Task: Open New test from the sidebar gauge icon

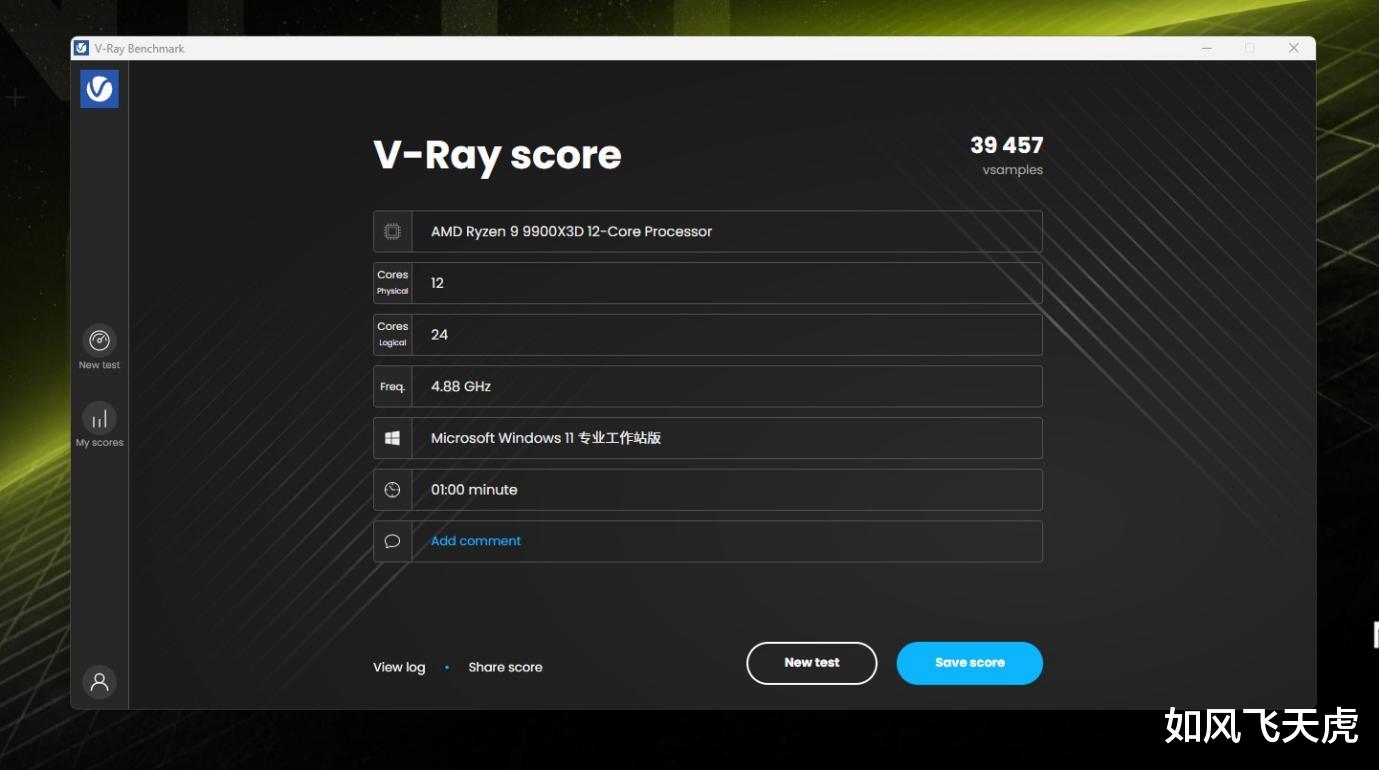Action: [99, 341]
